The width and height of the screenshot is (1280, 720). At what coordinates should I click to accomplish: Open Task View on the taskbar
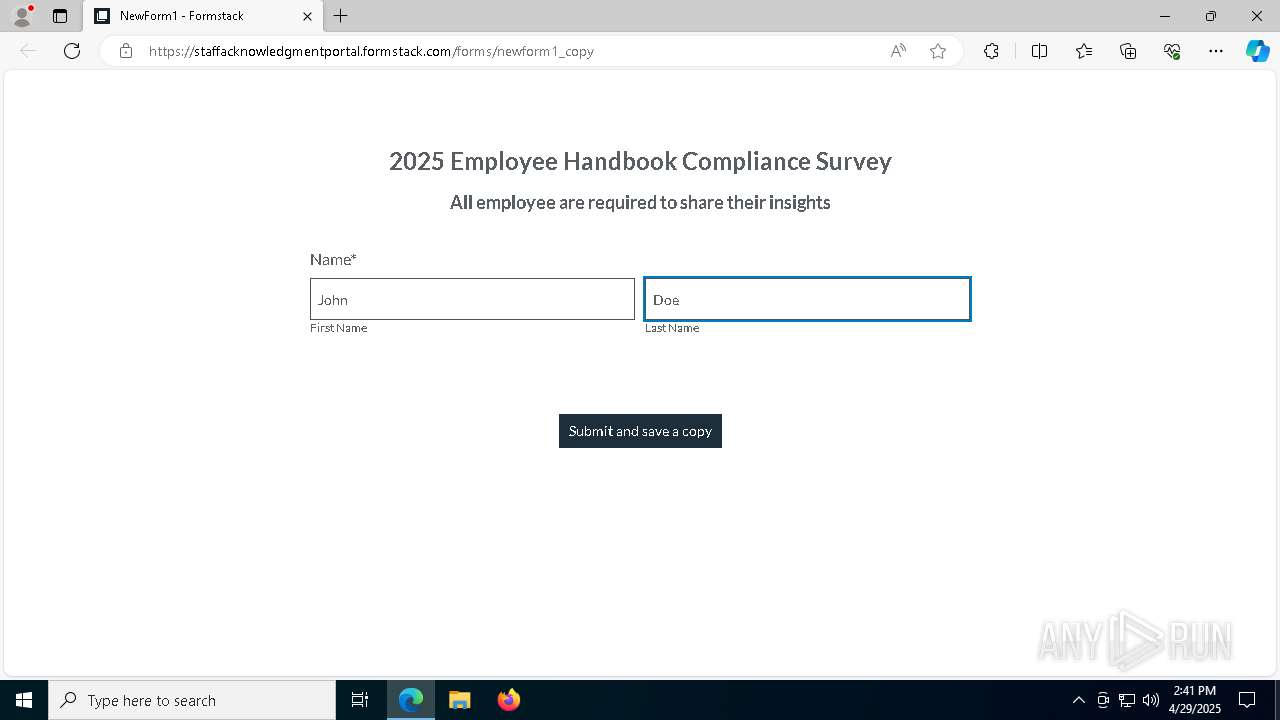[360, 700]
